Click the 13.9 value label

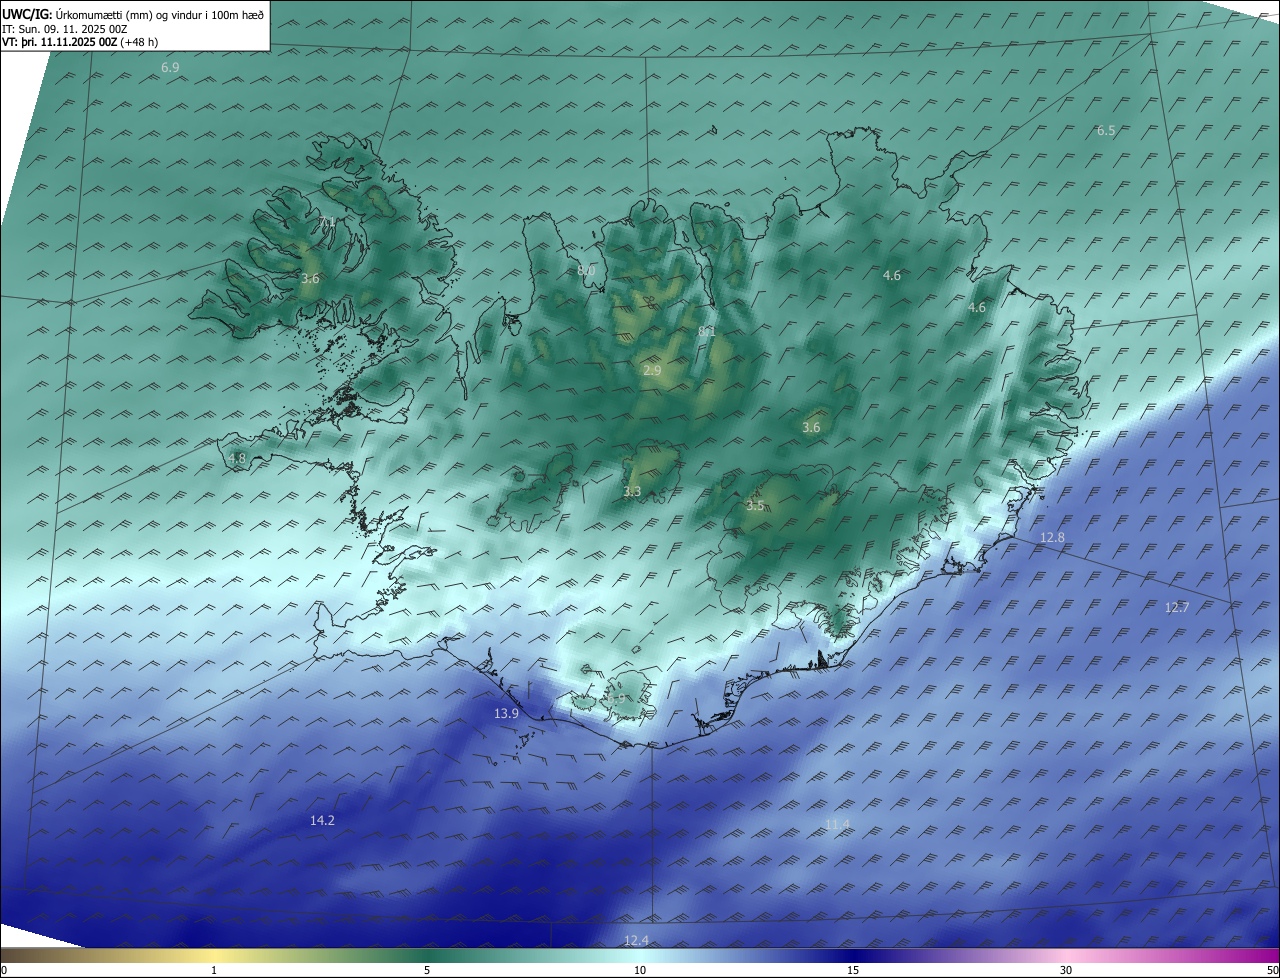pos(506,714)
